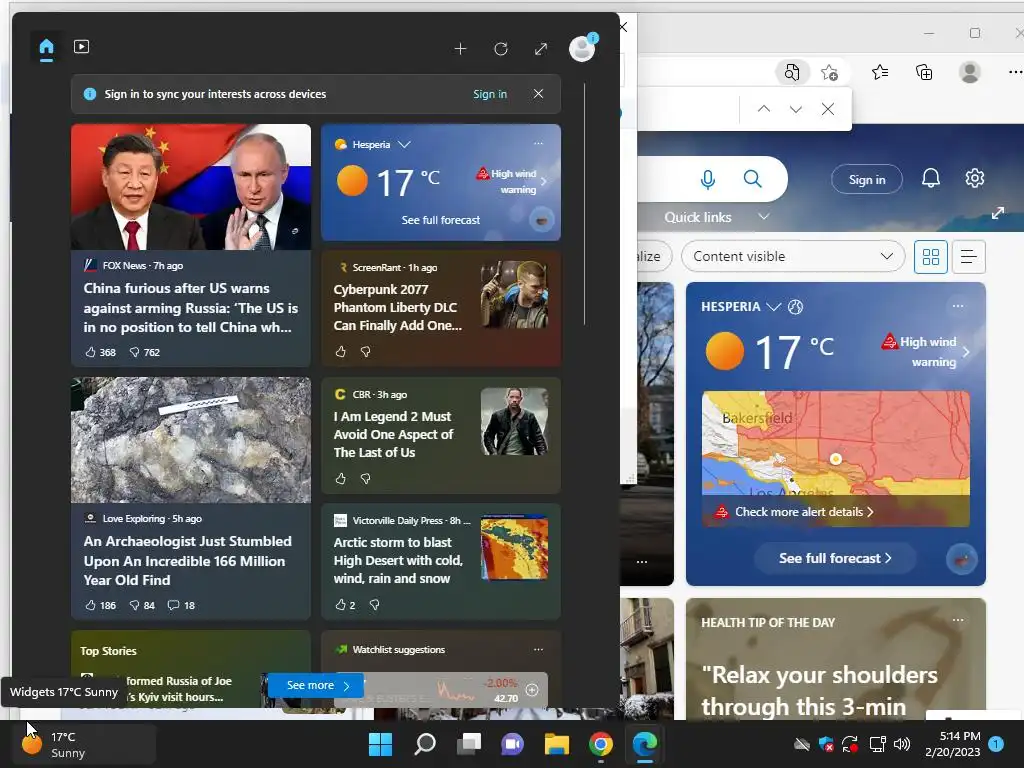This screenshot has width=1024, height=768.
Task: Click Check more alert details
Action: point(804,512)
